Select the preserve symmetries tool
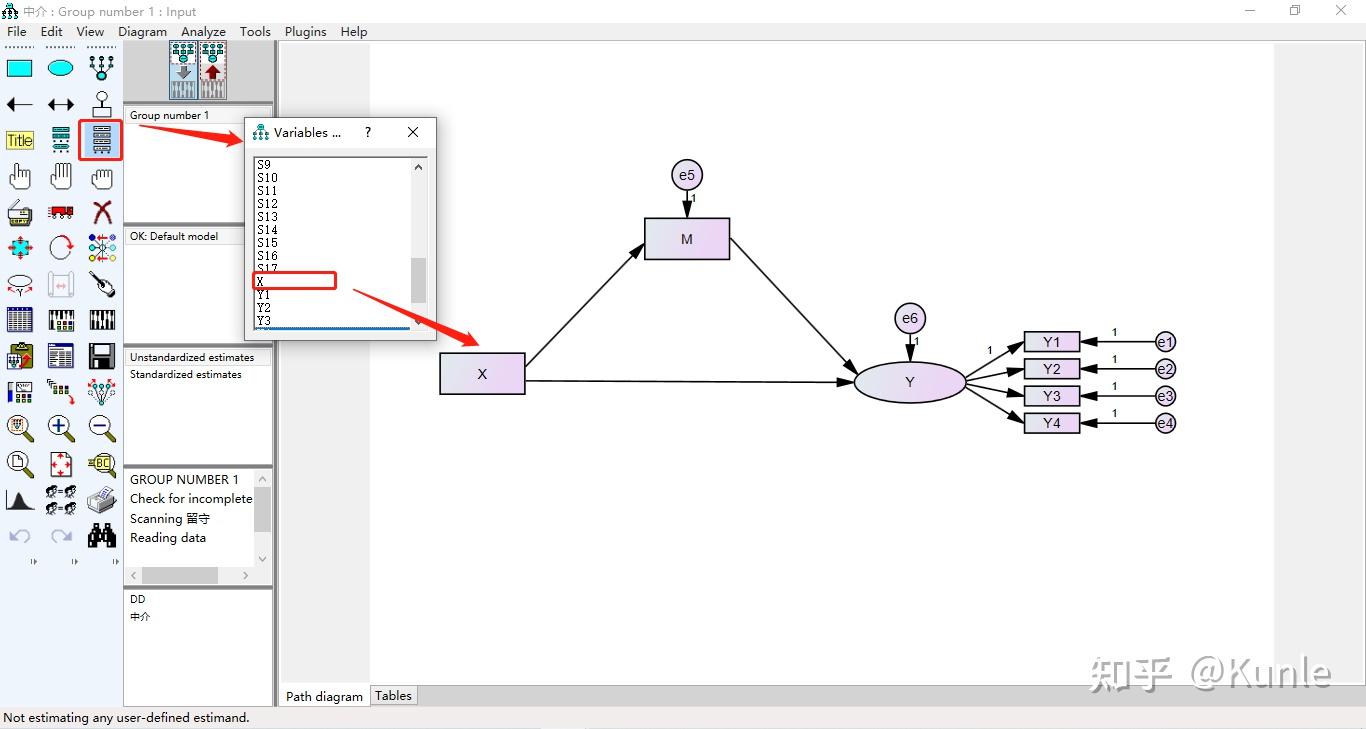Viewport: 1366px width, 729px height. click(102, 392)
